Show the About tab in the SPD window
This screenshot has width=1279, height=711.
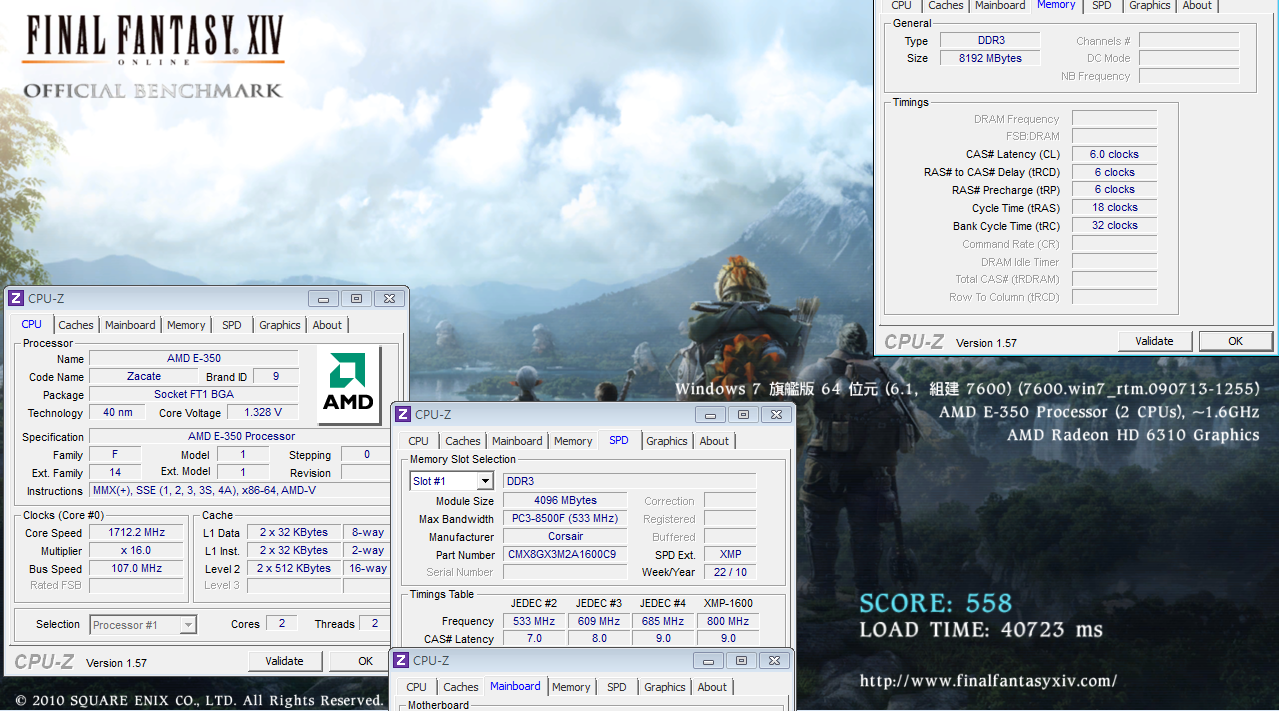pos(714,441)
